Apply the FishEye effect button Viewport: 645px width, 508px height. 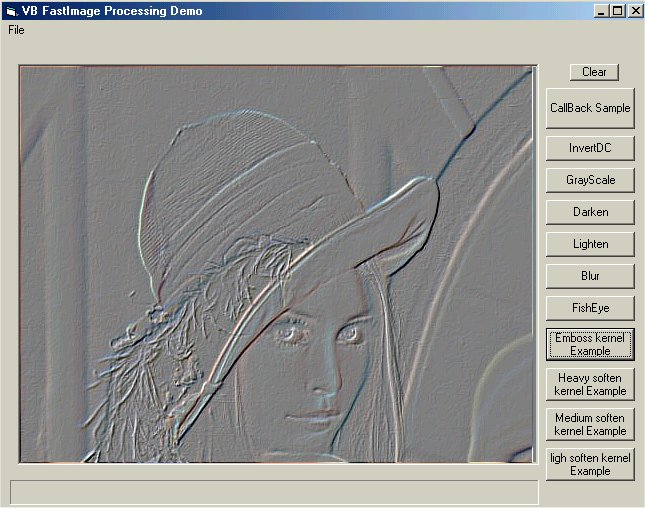[590, 308]
